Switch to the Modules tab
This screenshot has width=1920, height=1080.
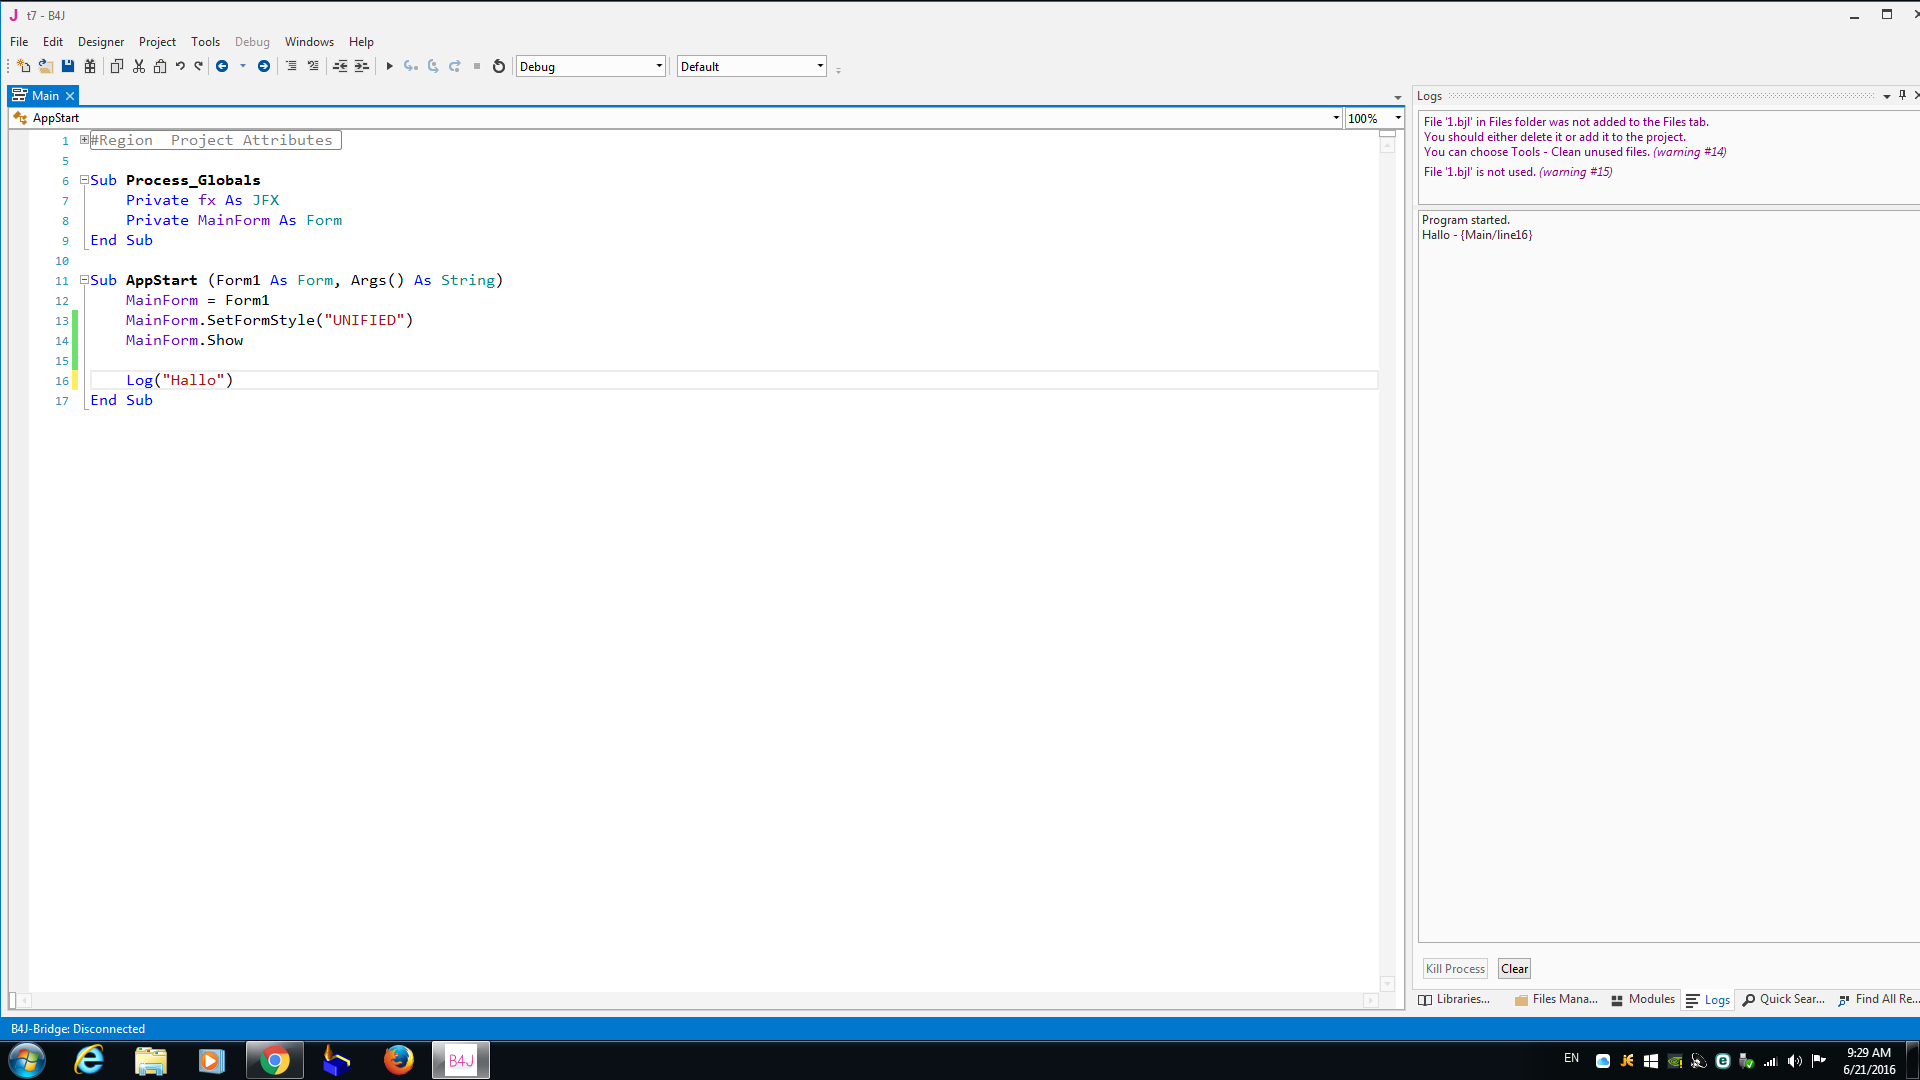(x=1642, y=999)
